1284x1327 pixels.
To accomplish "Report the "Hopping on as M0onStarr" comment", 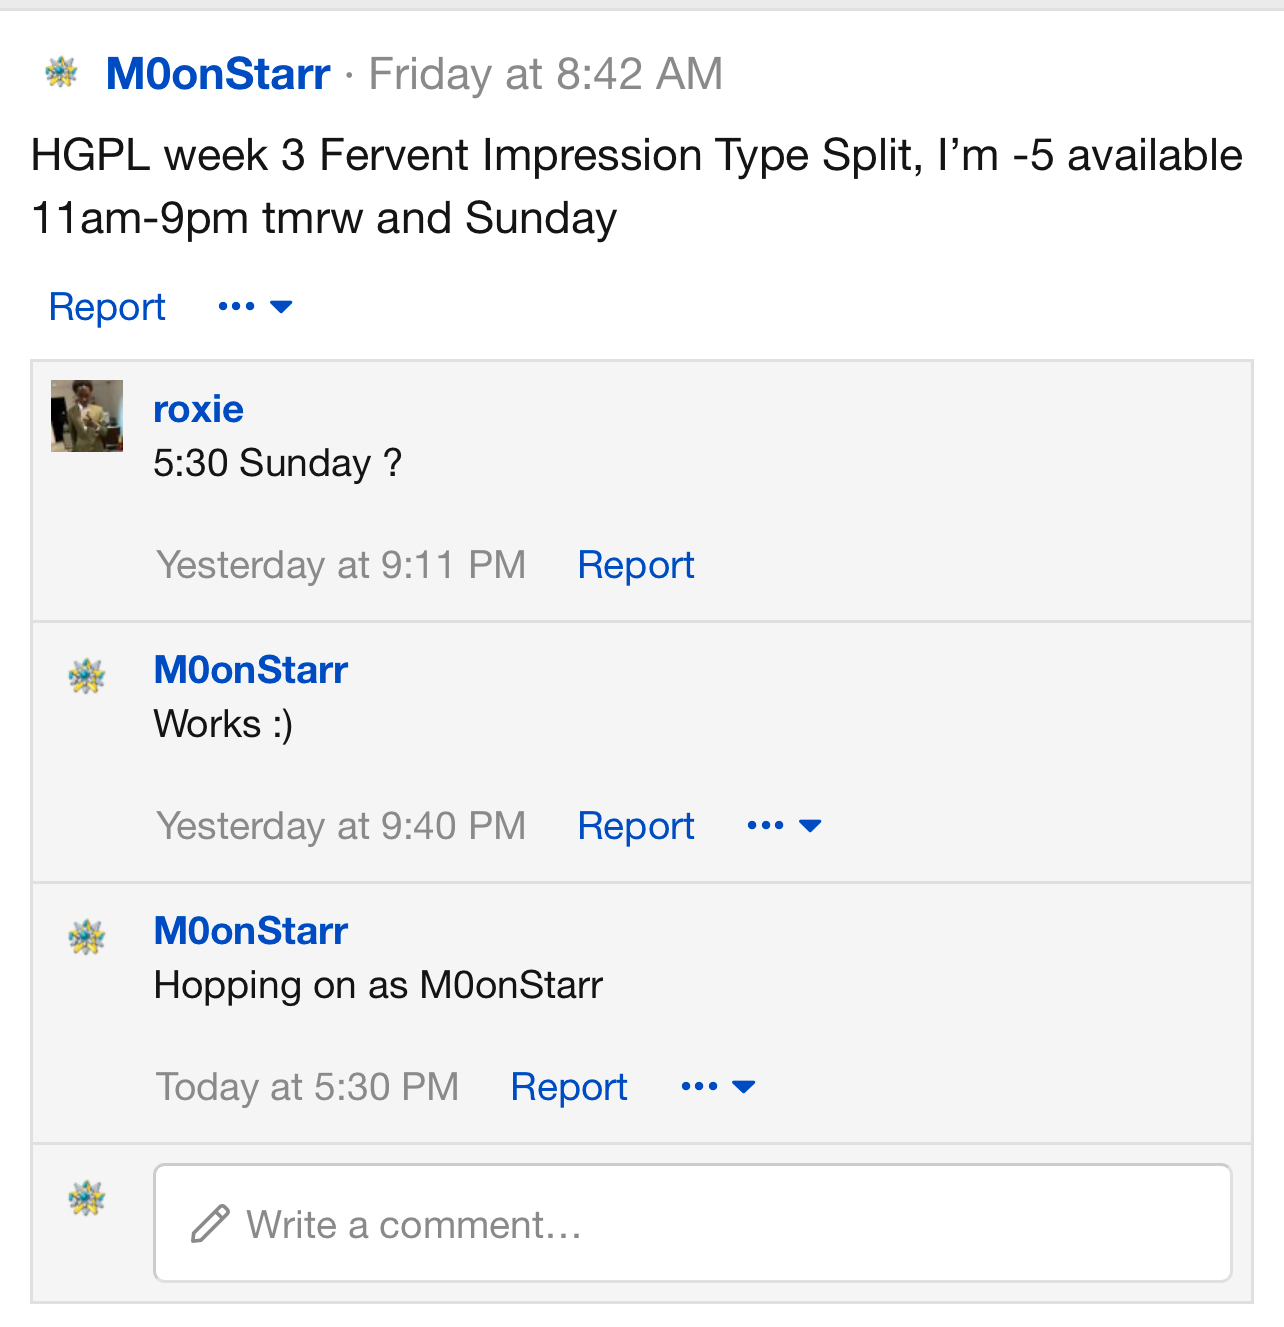I will click(x=569, y=1087).
